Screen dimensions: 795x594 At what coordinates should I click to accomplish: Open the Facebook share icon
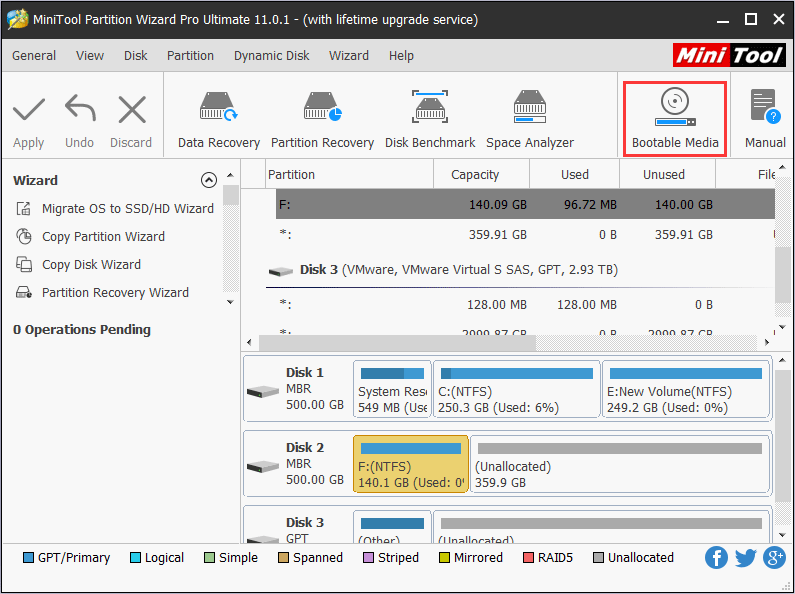tap(716, 558)
